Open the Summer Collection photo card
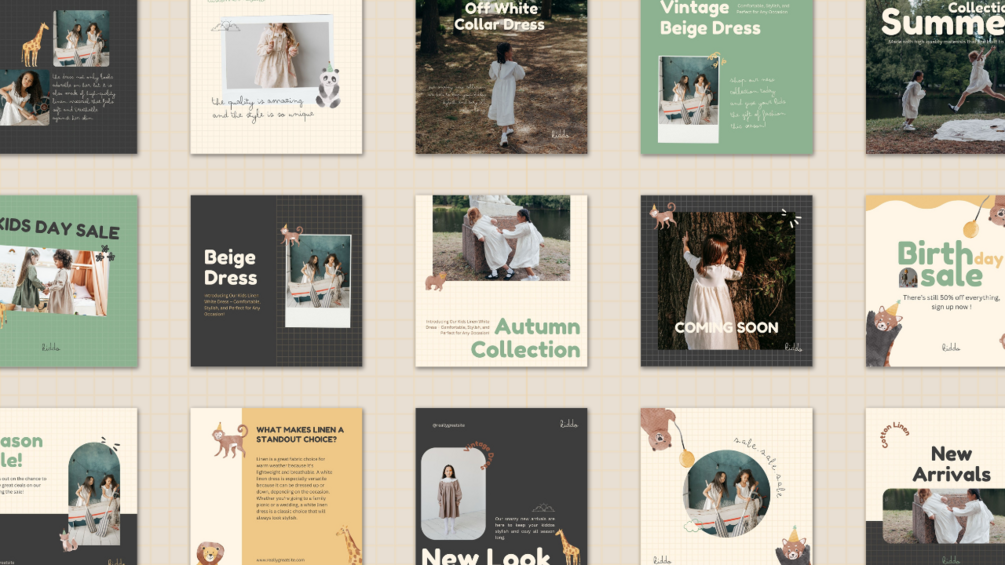This screenshot has height=565, width=1005. pyautogui.click(x=935, y=77)
